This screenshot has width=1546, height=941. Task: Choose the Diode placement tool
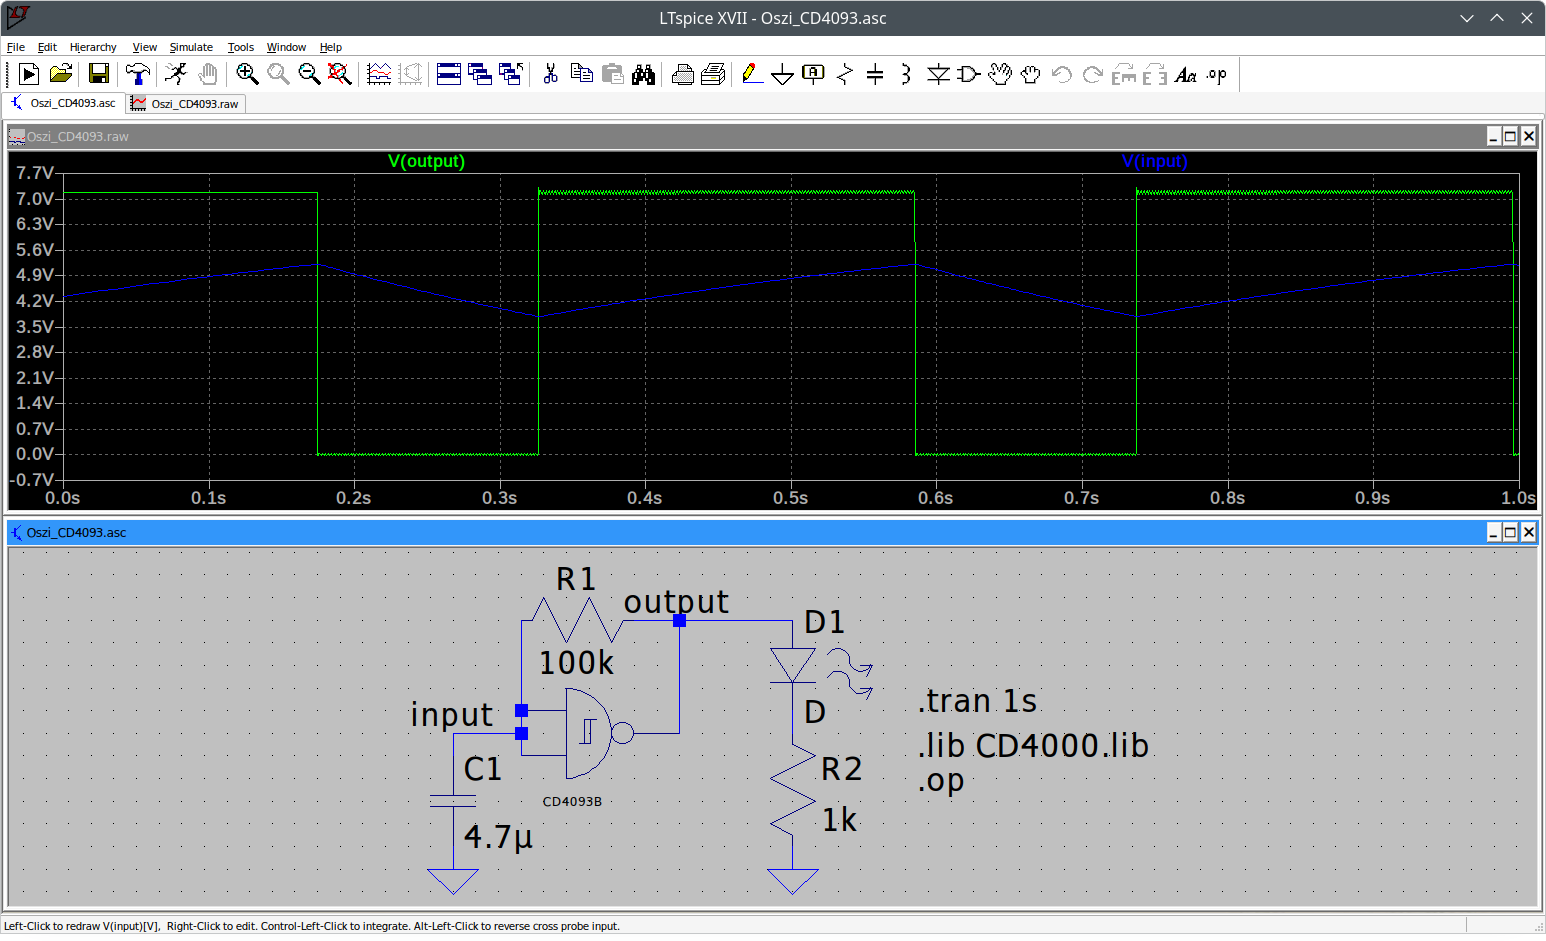click(937, 74)
